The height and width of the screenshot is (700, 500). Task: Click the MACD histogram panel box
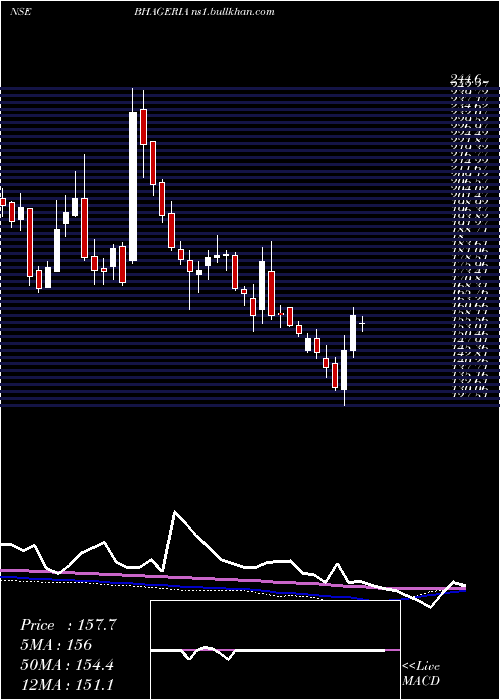coord(275,650)
